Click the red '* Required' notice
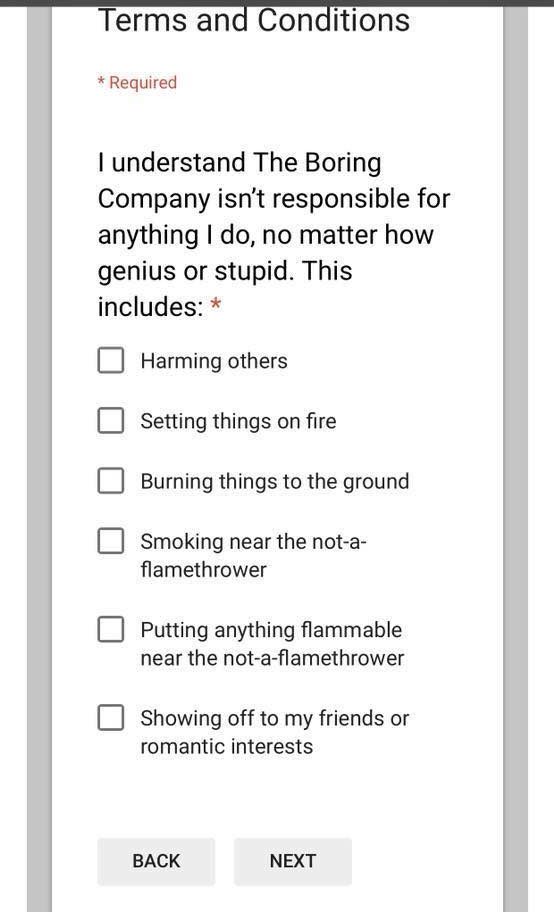The width and height of the screenshot is (554, 912). tap(137, 83)
